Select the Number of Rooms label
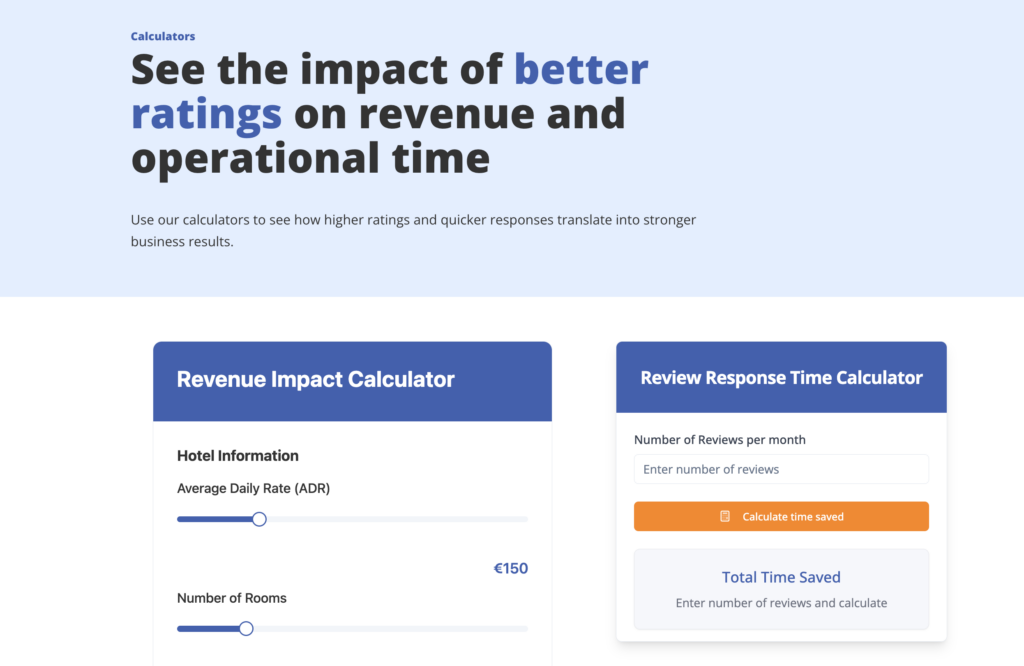This screenshot has height=666, width=1024. coord(232,598)
